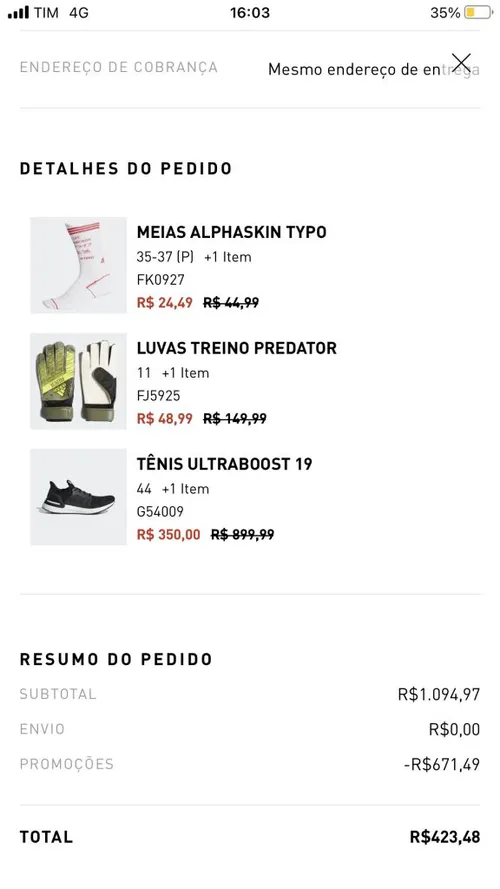Image resolution: width=500 pixels, height=889 pixels.
Task: Tap the R$ 350,00 discounted shoe price
Action: [168, 535]
